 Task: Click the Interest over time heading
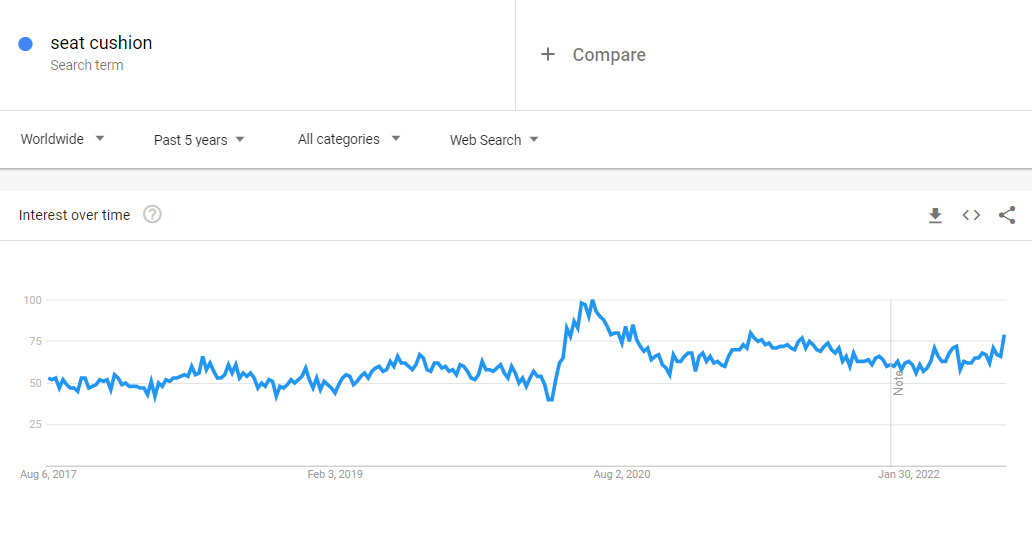pos(74,215)
